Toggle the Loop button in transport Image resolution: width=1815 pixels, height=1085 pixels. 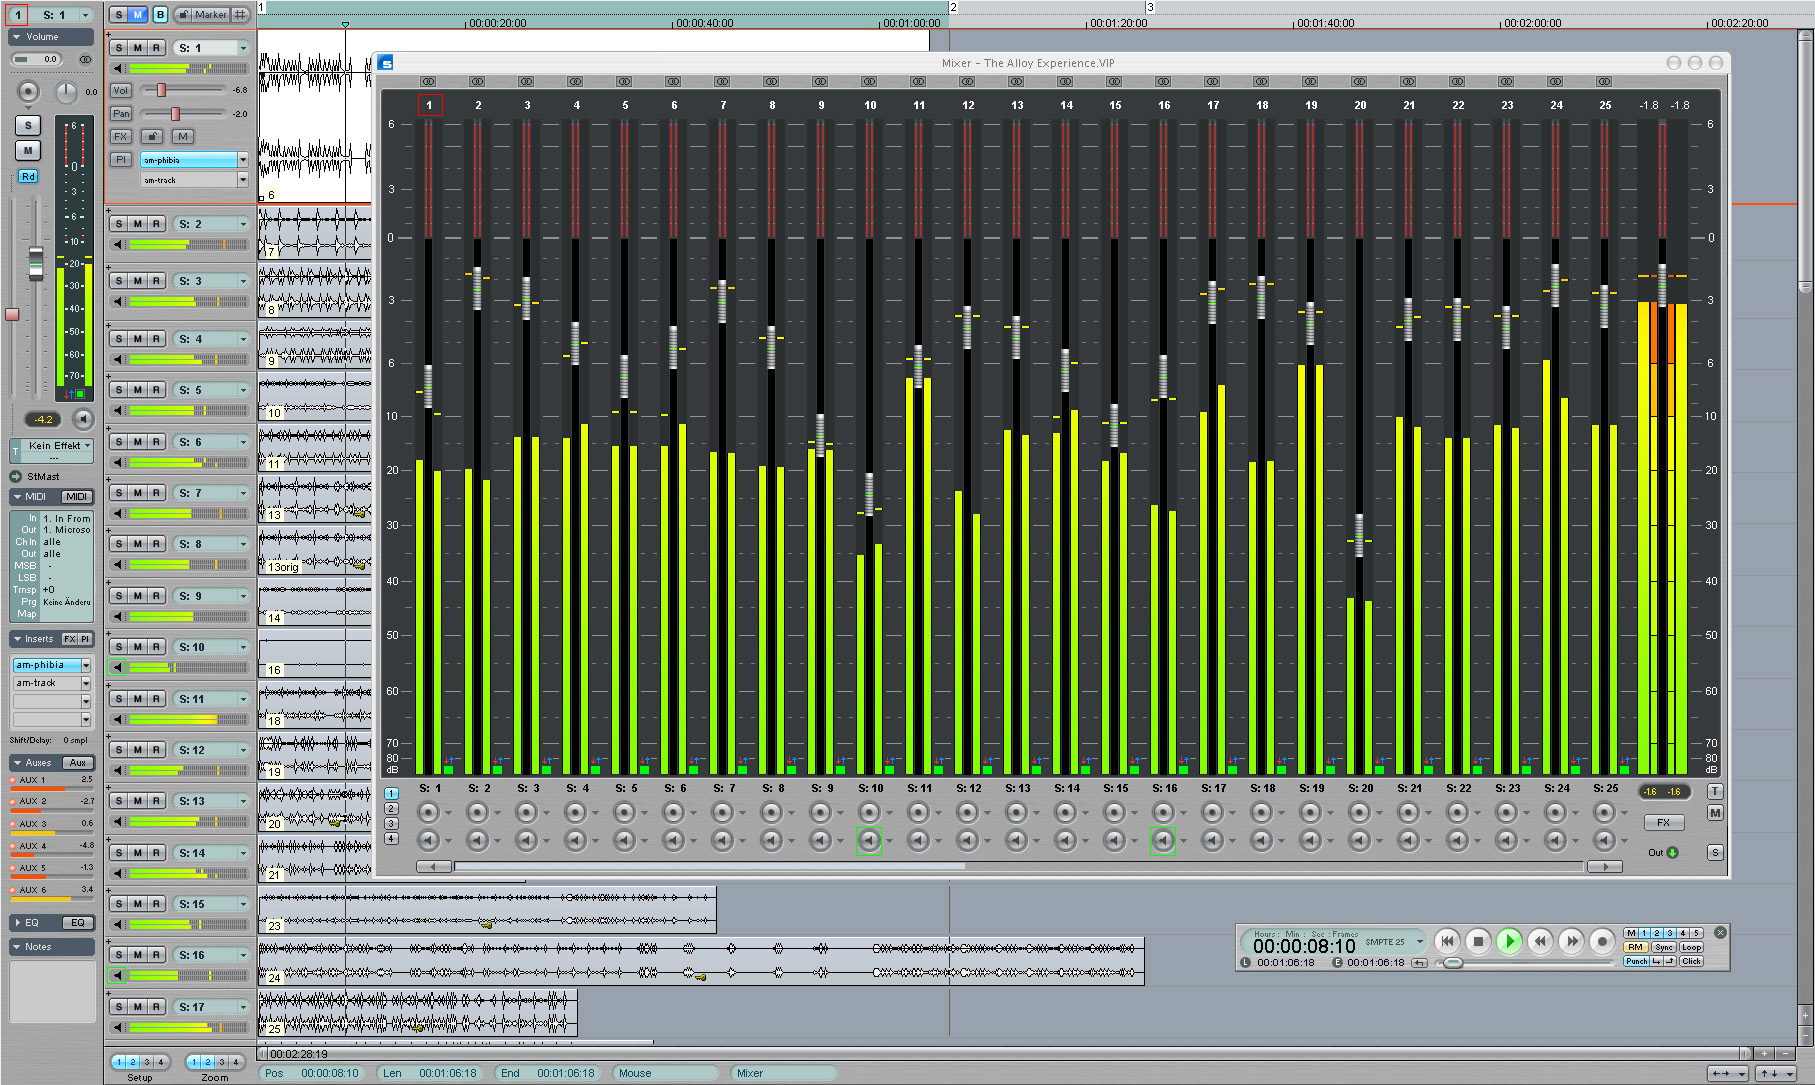[x=1691, y=947]
